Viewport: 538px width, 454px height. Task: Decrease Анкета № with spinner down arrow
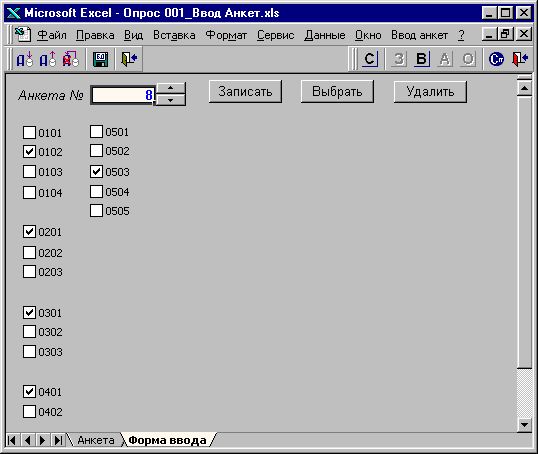tap(171, 100)
